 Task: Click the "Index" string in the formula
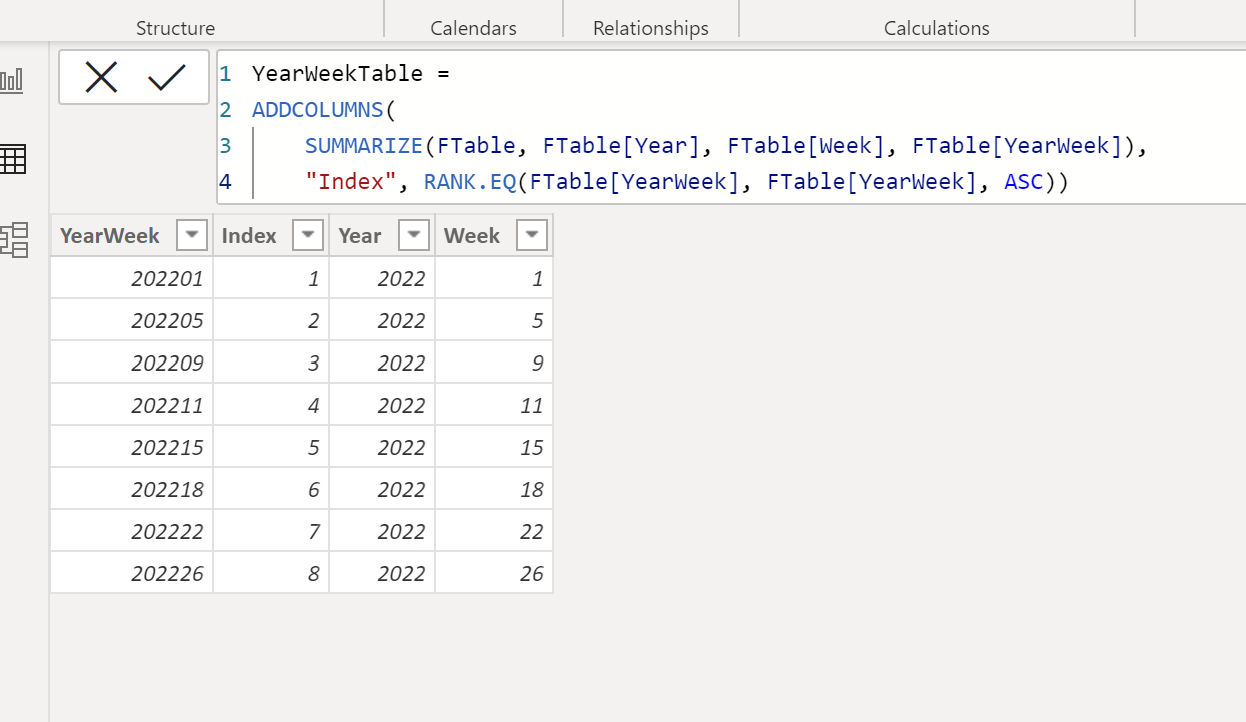[351, 182]
